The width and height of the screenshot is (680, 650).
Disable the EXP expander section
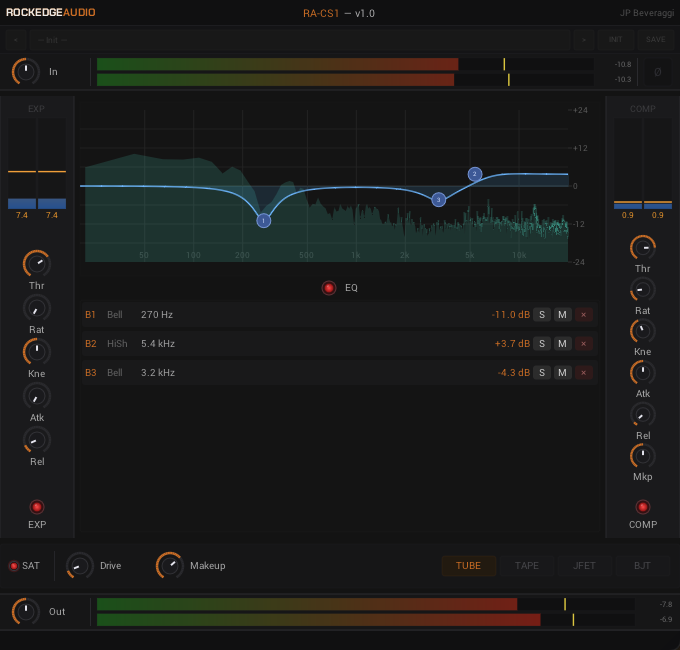click(x=37, y=507)
